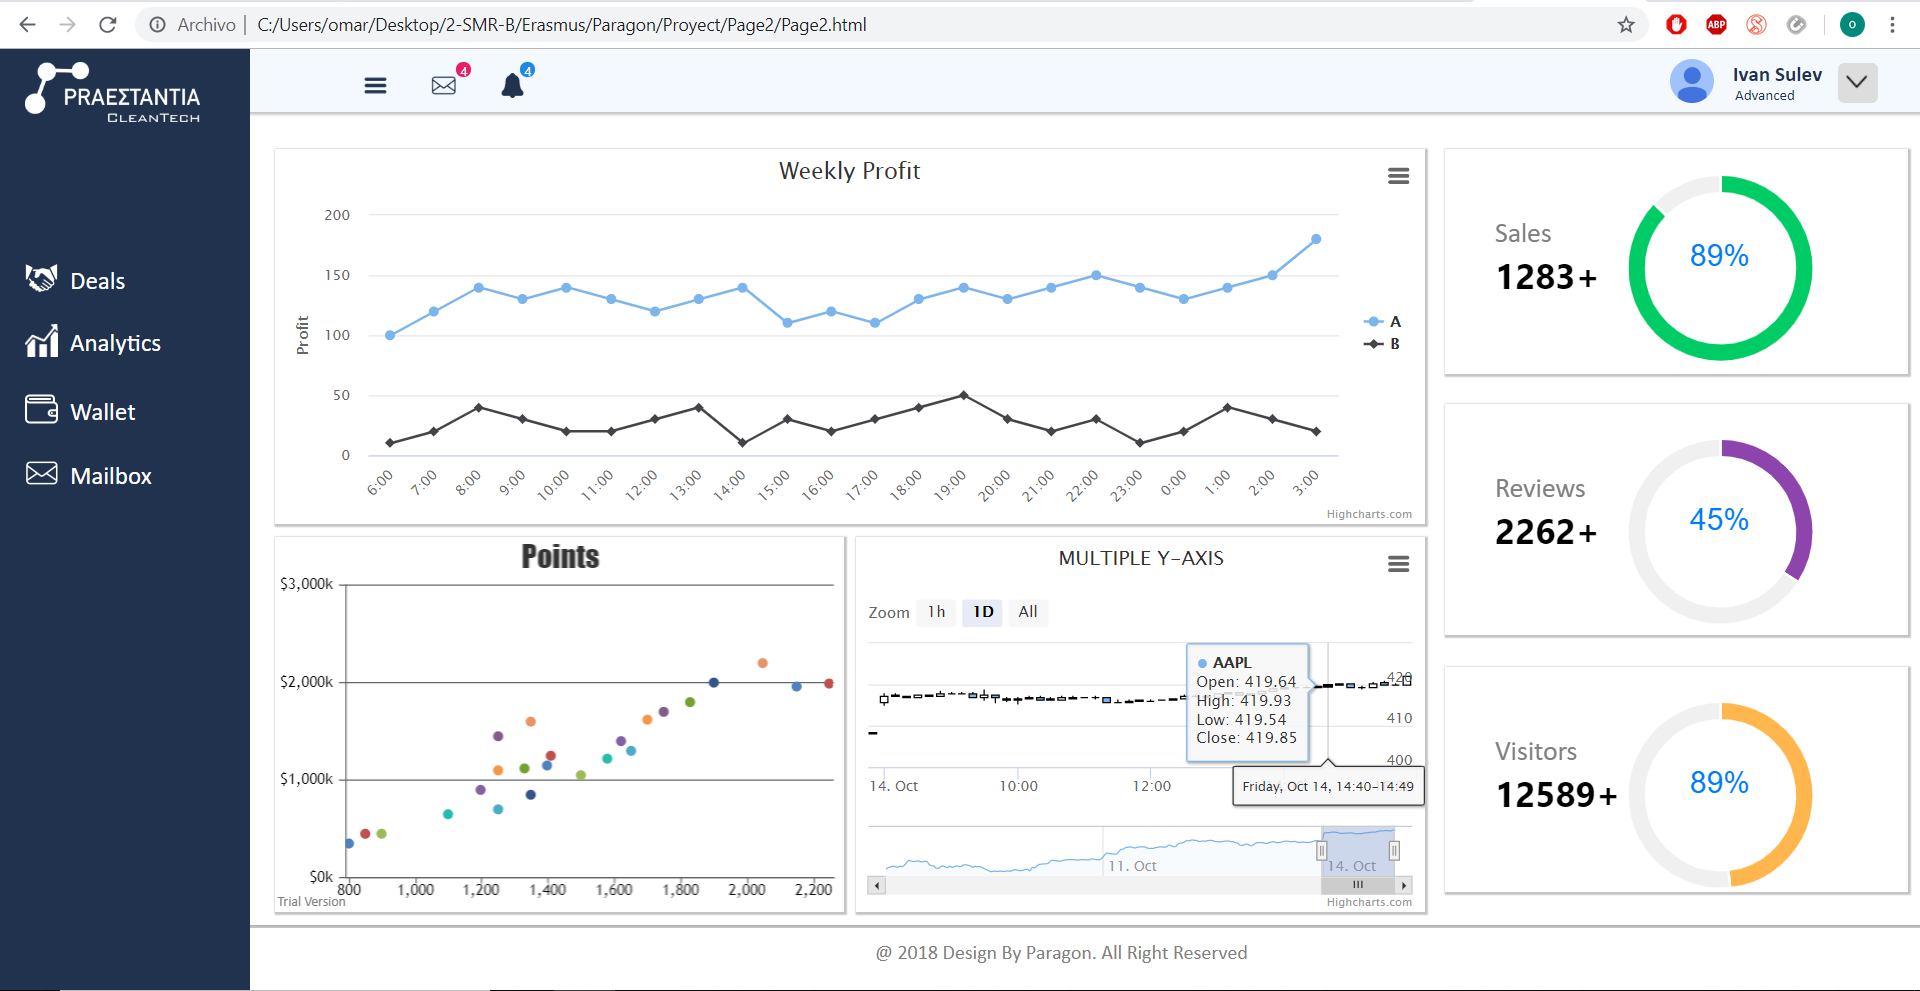Open the Weekly Profit chart context menu
Image resolution: width=1920 pixels, height=991 pixels.
coord(1398,176)
